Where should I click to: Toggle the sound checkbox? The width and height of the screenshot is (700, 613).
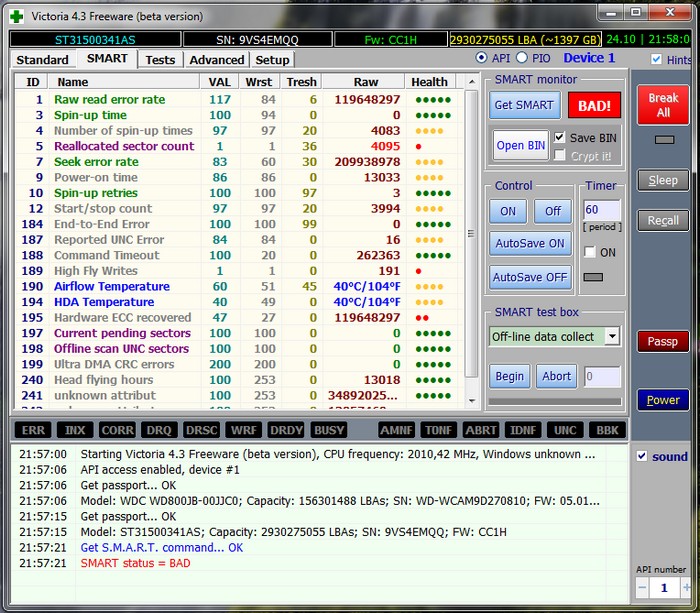(x=642, y=456)
